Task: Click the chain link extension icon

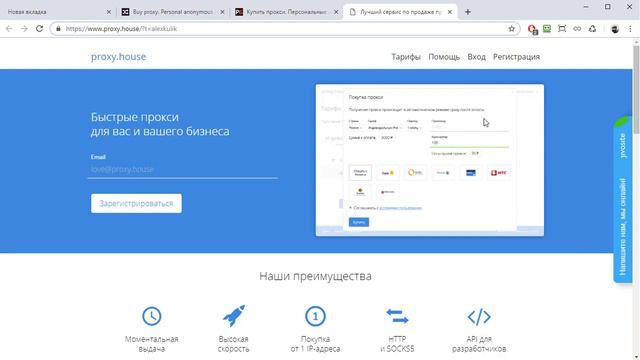Action: tap(577, 29)
